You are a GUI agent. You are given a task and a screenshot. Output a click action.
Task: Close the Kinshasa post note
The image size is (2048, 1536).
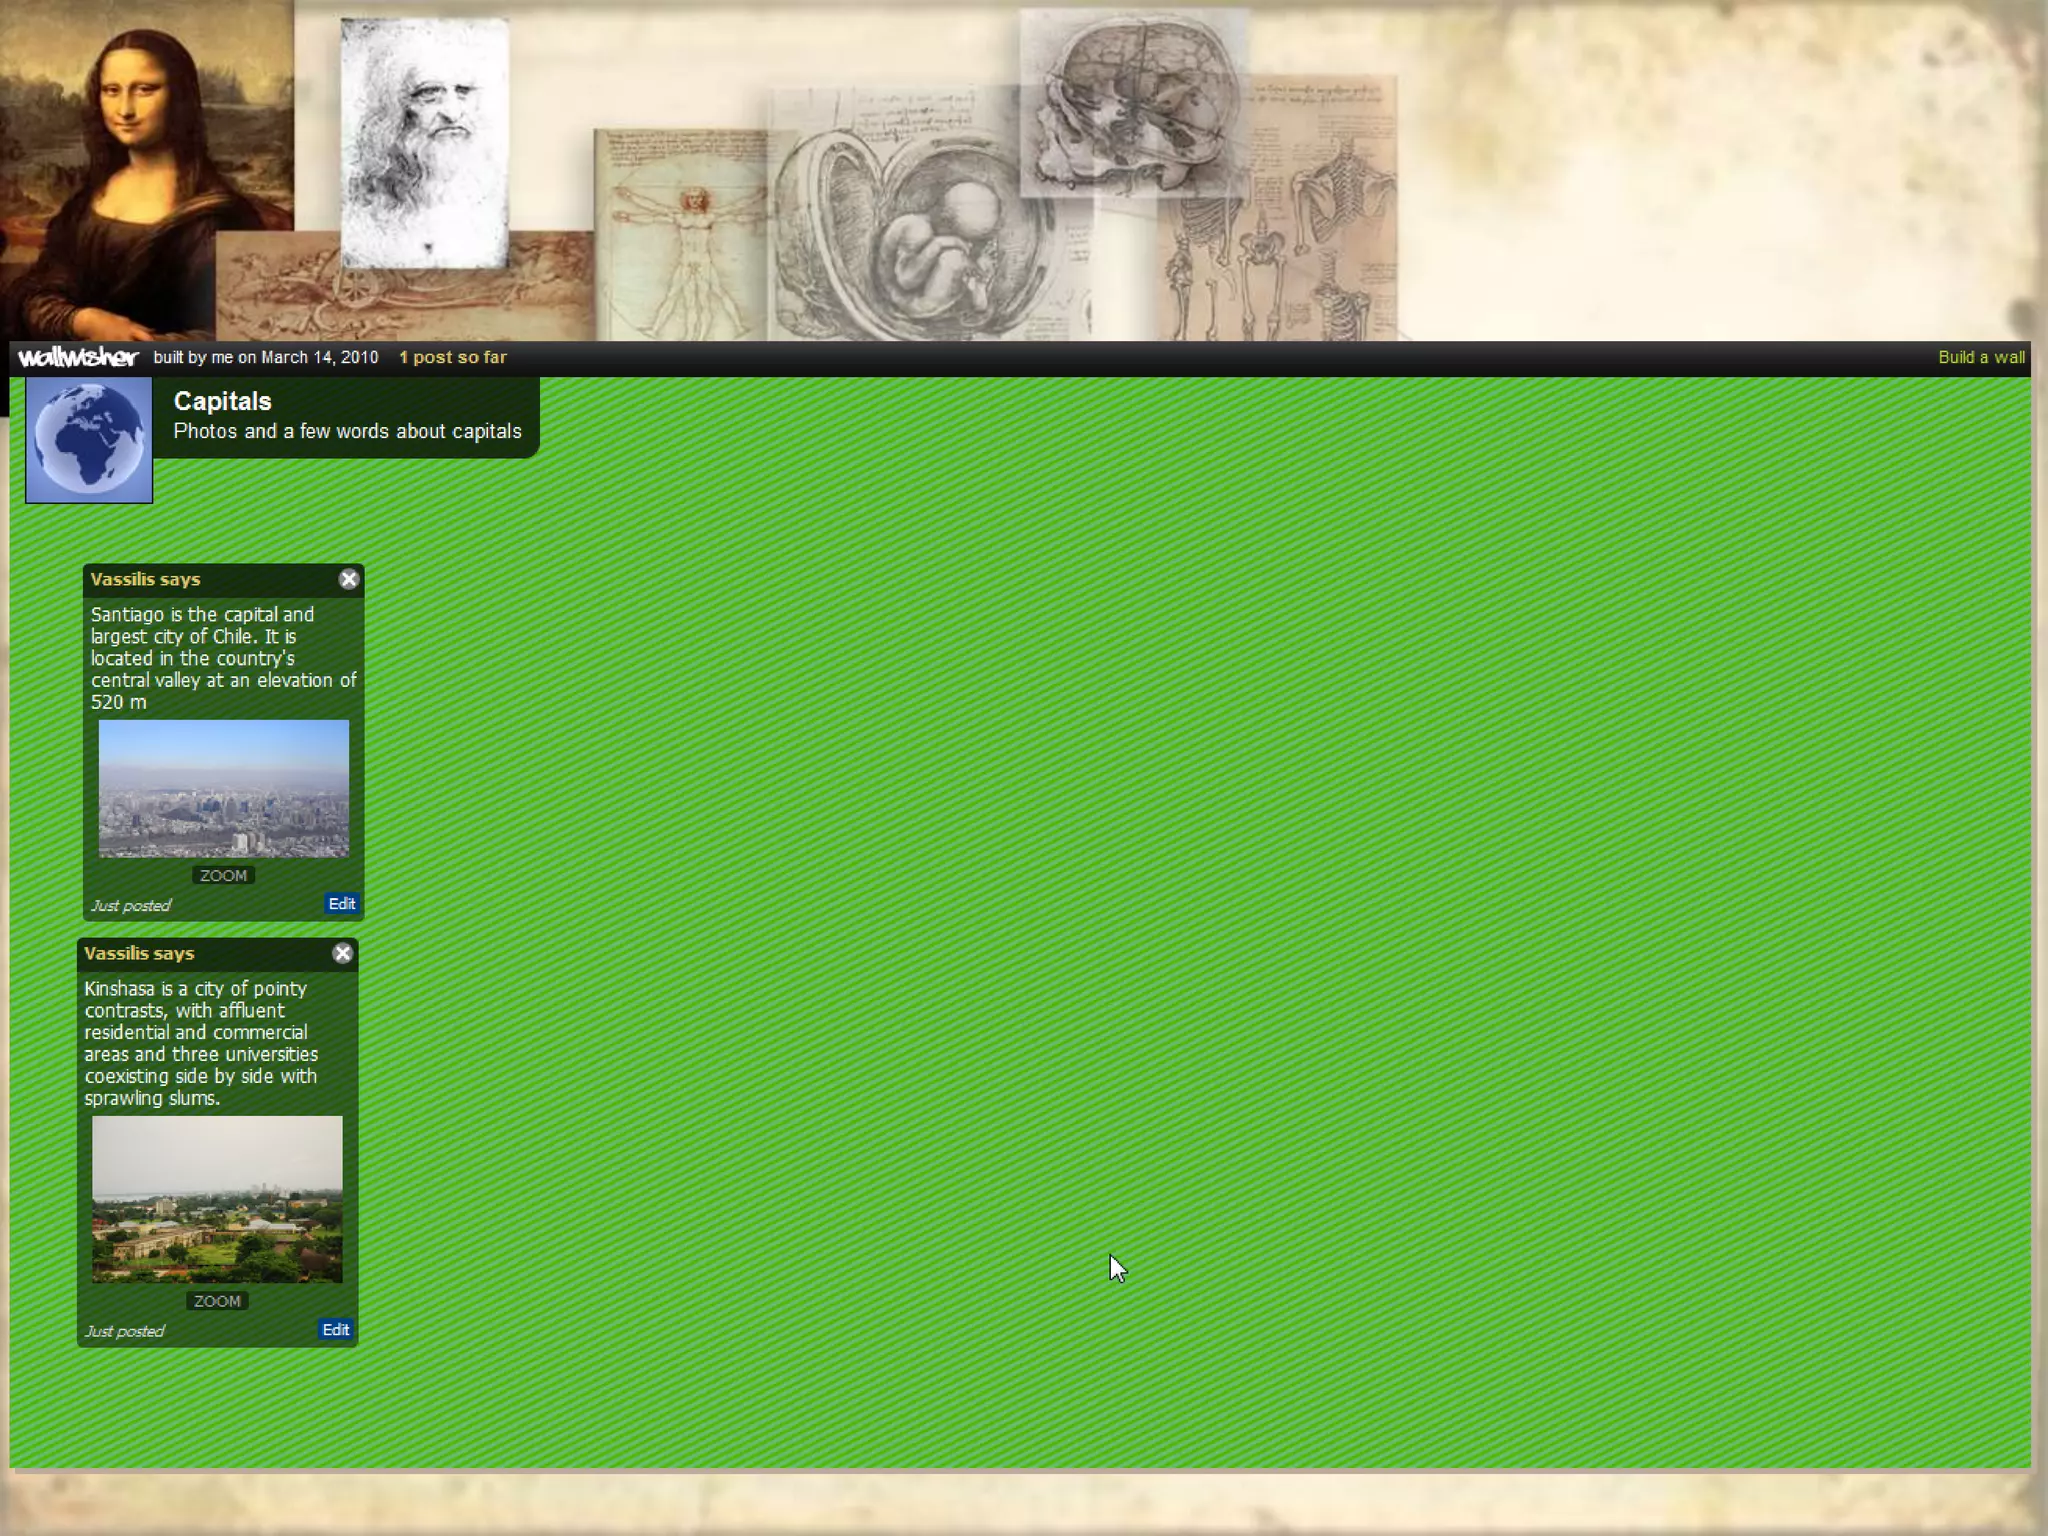tap(342, 953)
